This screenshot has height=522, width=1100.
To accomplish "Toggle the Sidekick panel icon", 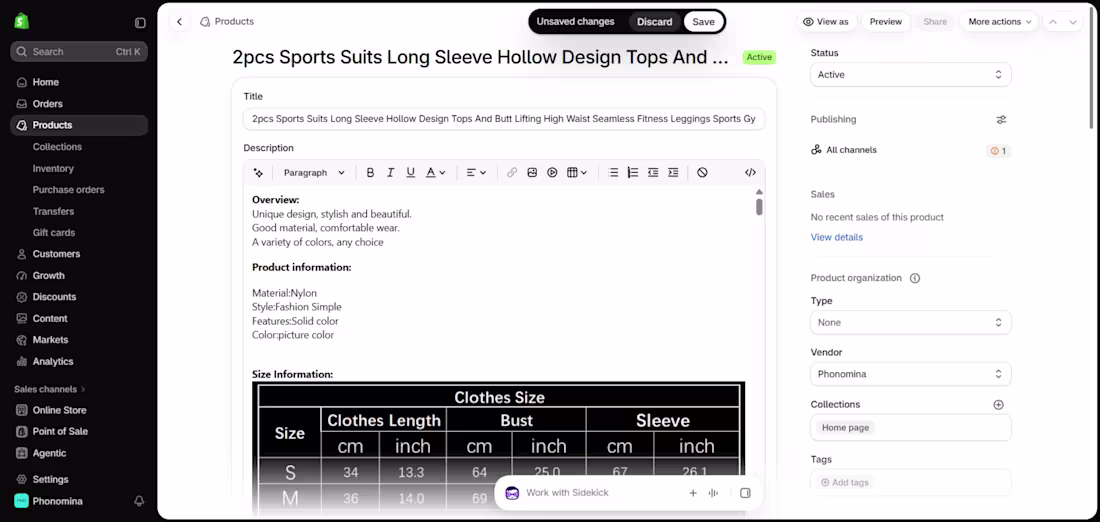I will [x=745, y=493].
